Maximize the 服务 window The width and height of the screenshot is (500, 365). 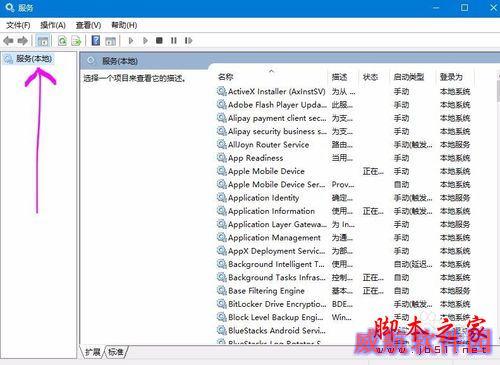tap(464, 8)
